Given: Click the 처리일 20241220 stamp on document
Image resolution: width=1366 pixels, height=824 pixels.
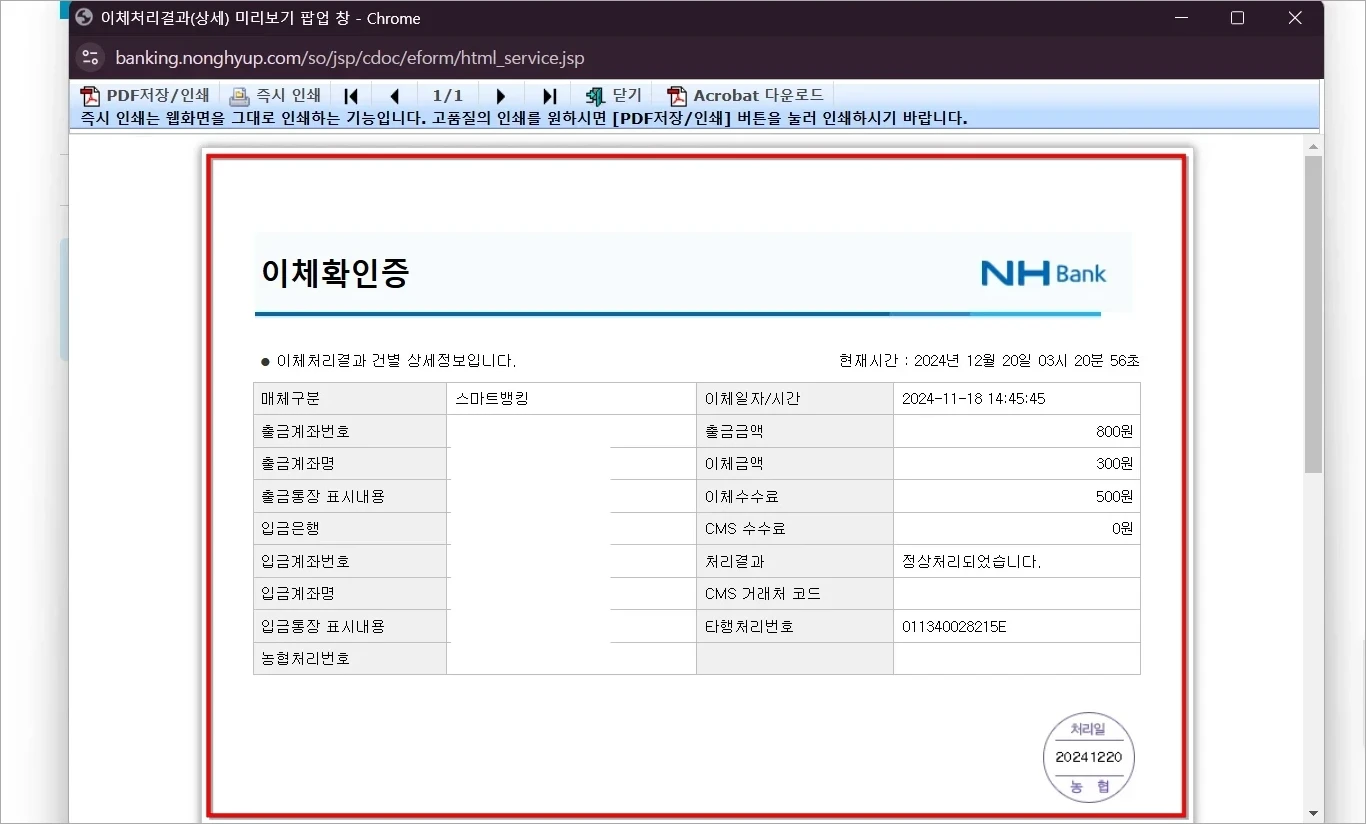Looking at the screenshot, I should point(1088,757).
